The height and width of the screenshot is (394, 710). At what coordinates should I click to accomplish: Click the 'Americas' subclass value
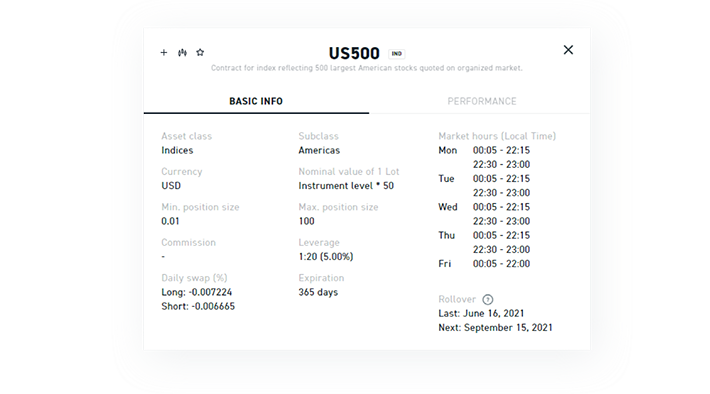coord(319,150)
